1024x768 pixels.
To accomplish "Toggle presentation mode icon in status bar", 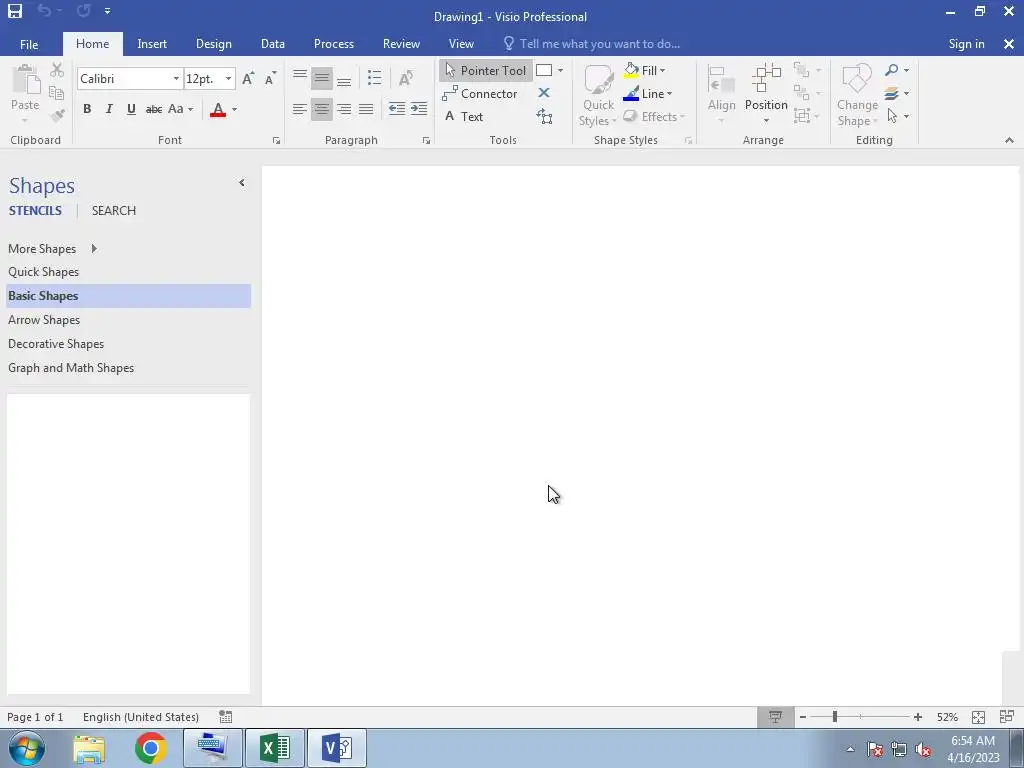I will click(775, 717).
